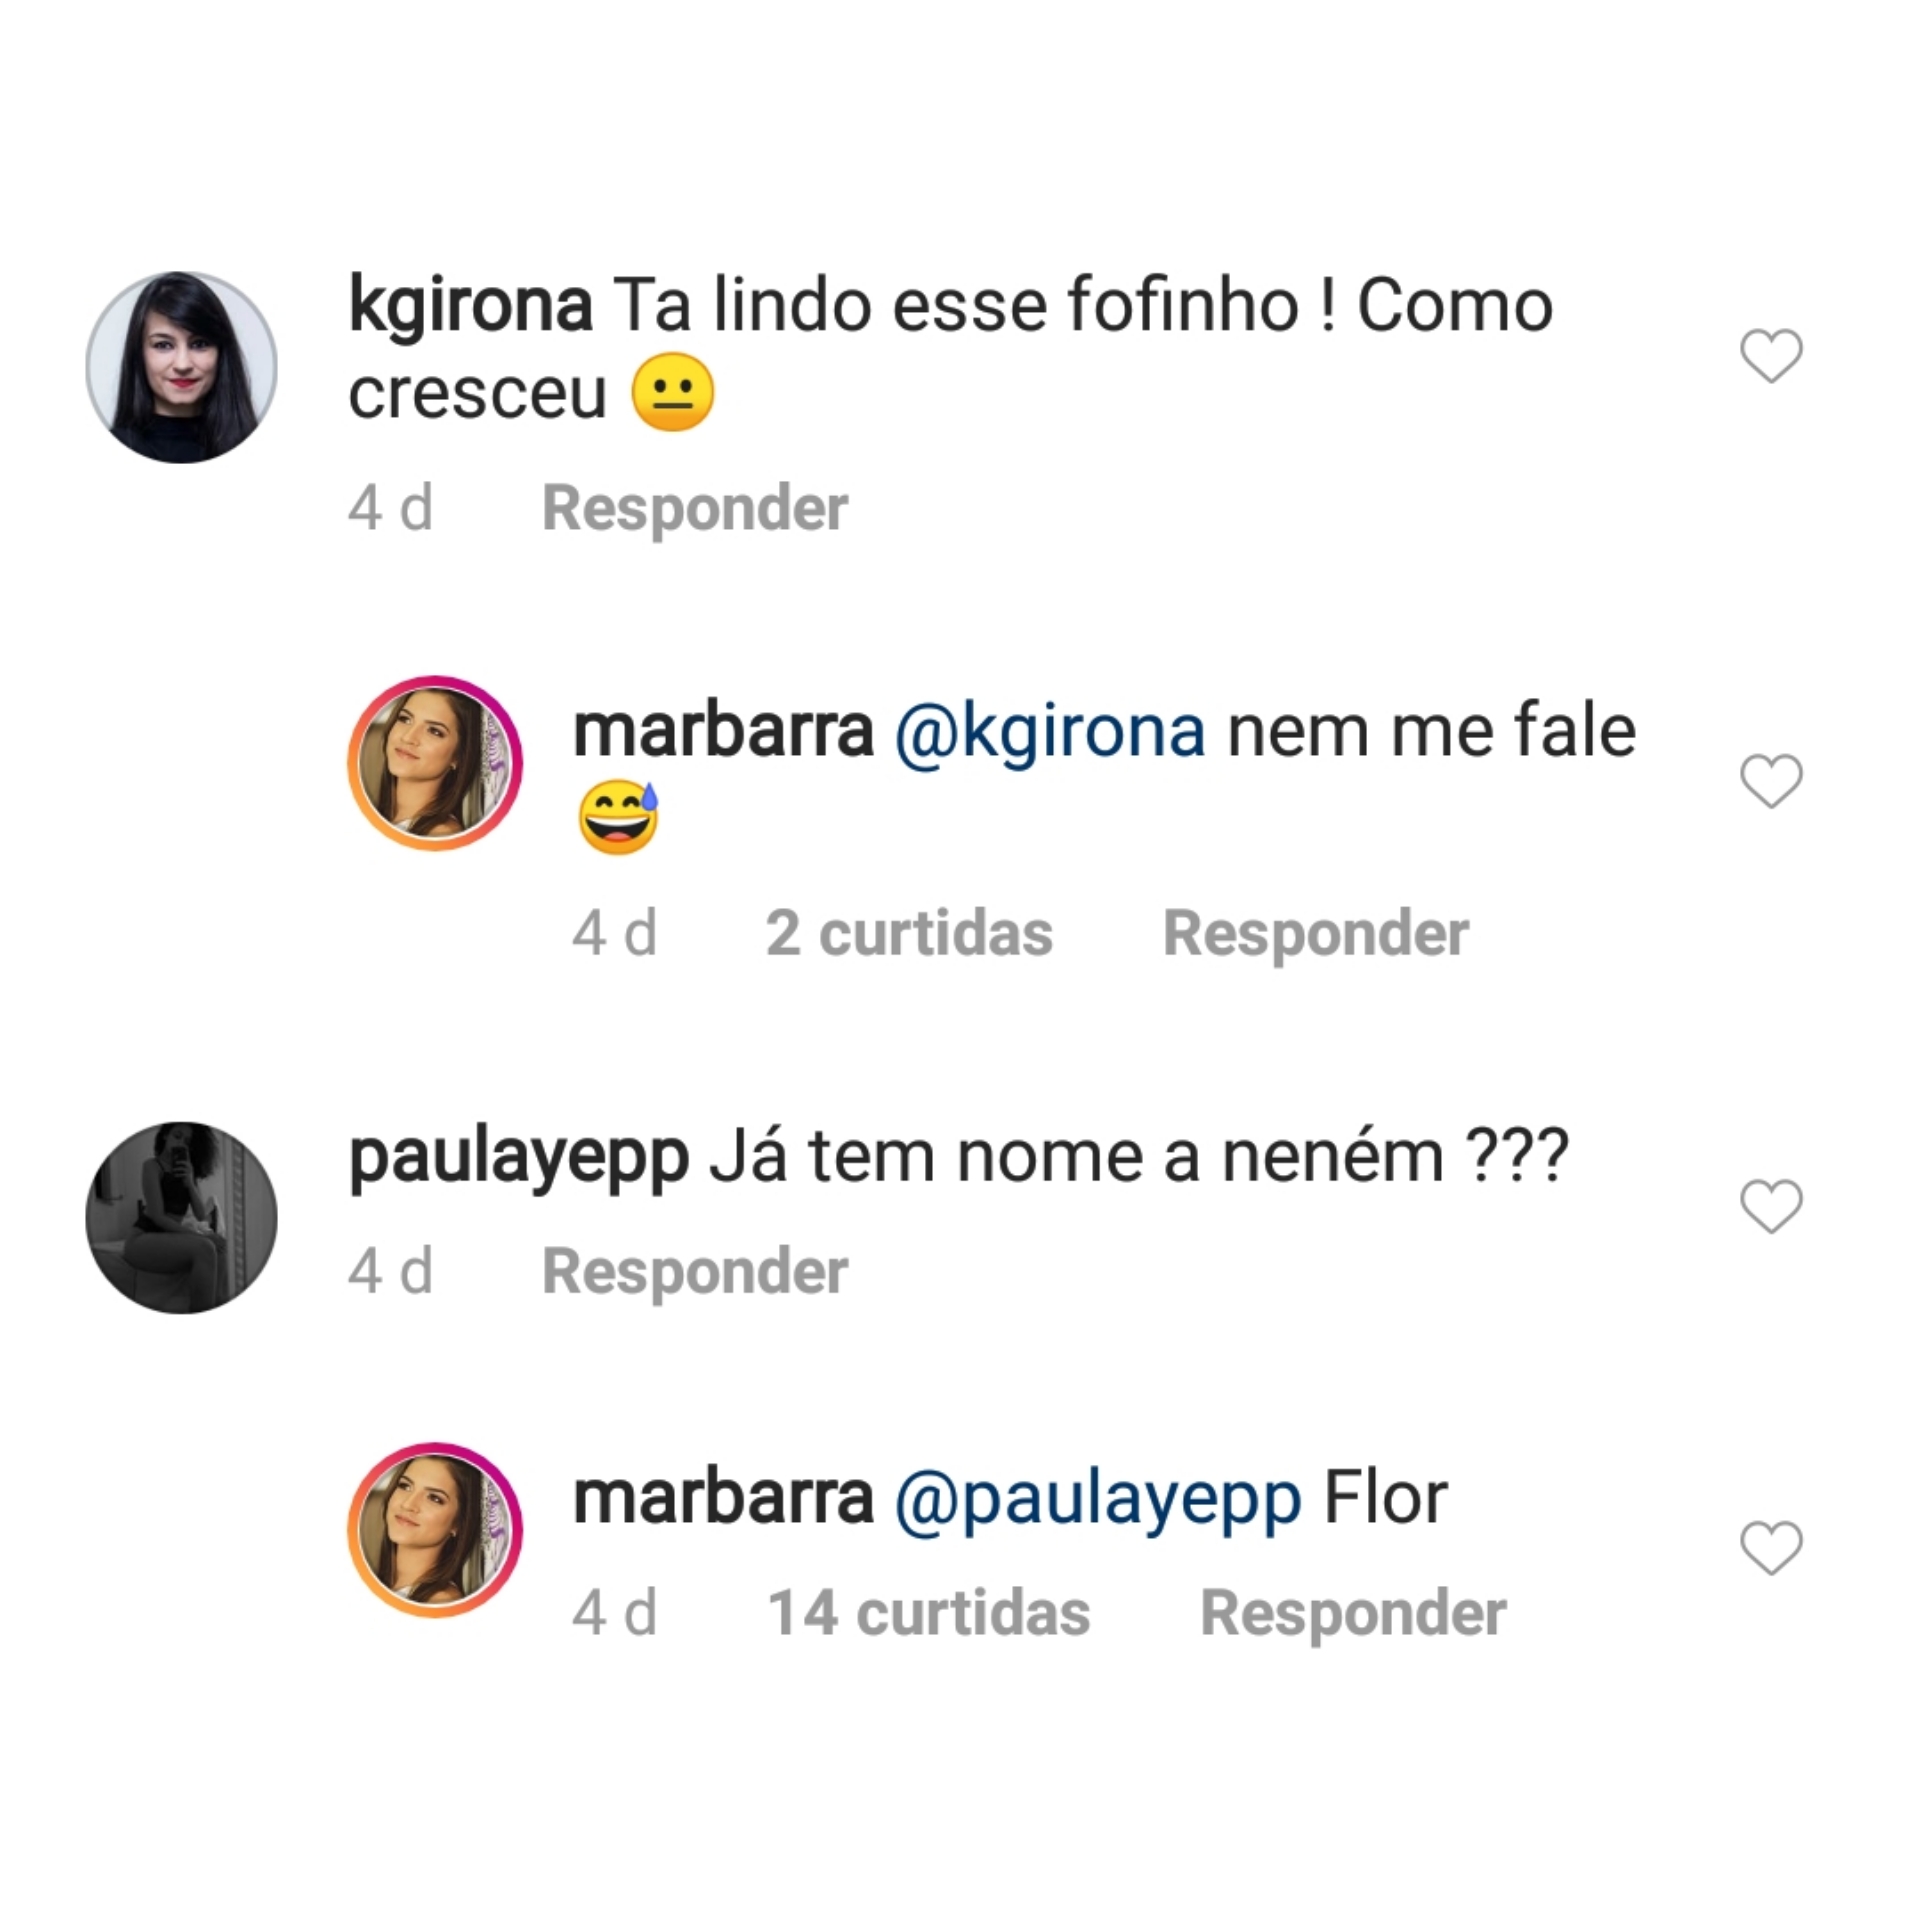This screenshot has height=1920, width=1920.
Task: Open paulayepp username on her comment
Action: [x=518, y=1157]
